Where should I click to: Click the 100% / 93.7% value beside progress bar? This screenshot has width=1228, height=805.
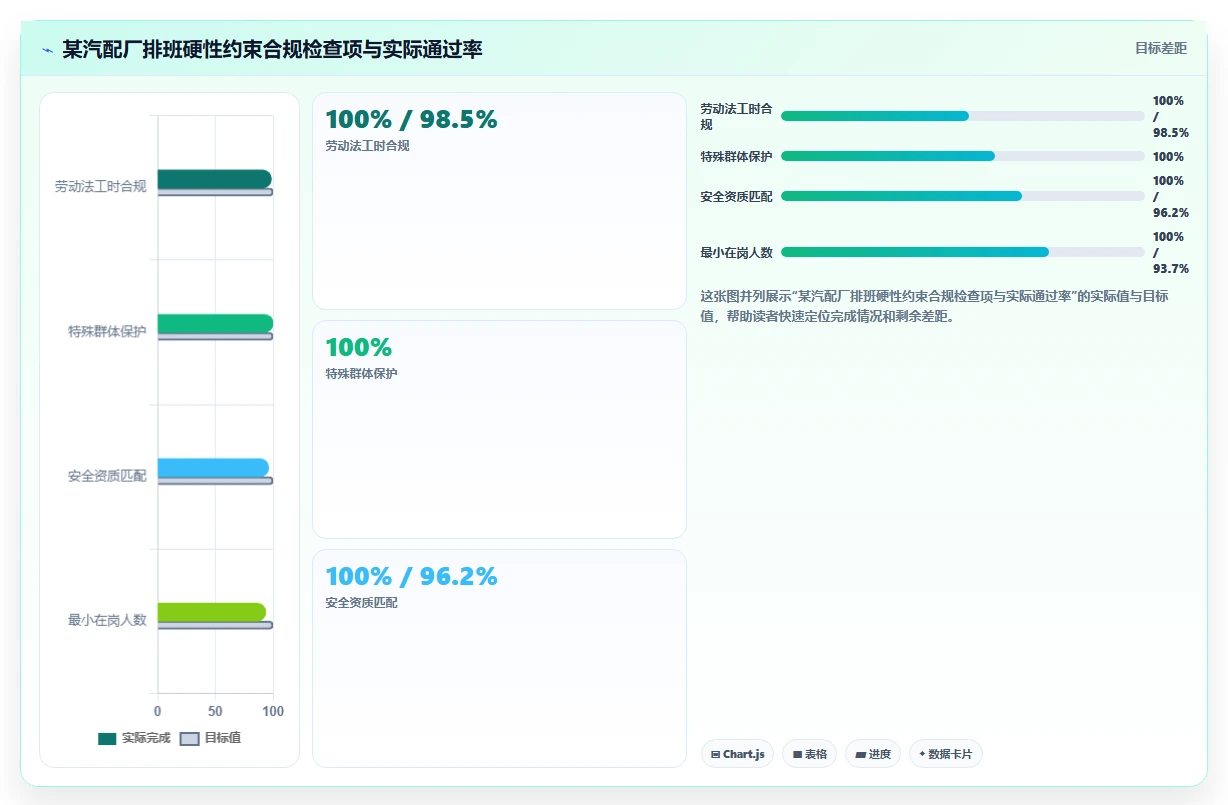[x=1171, y=253]
